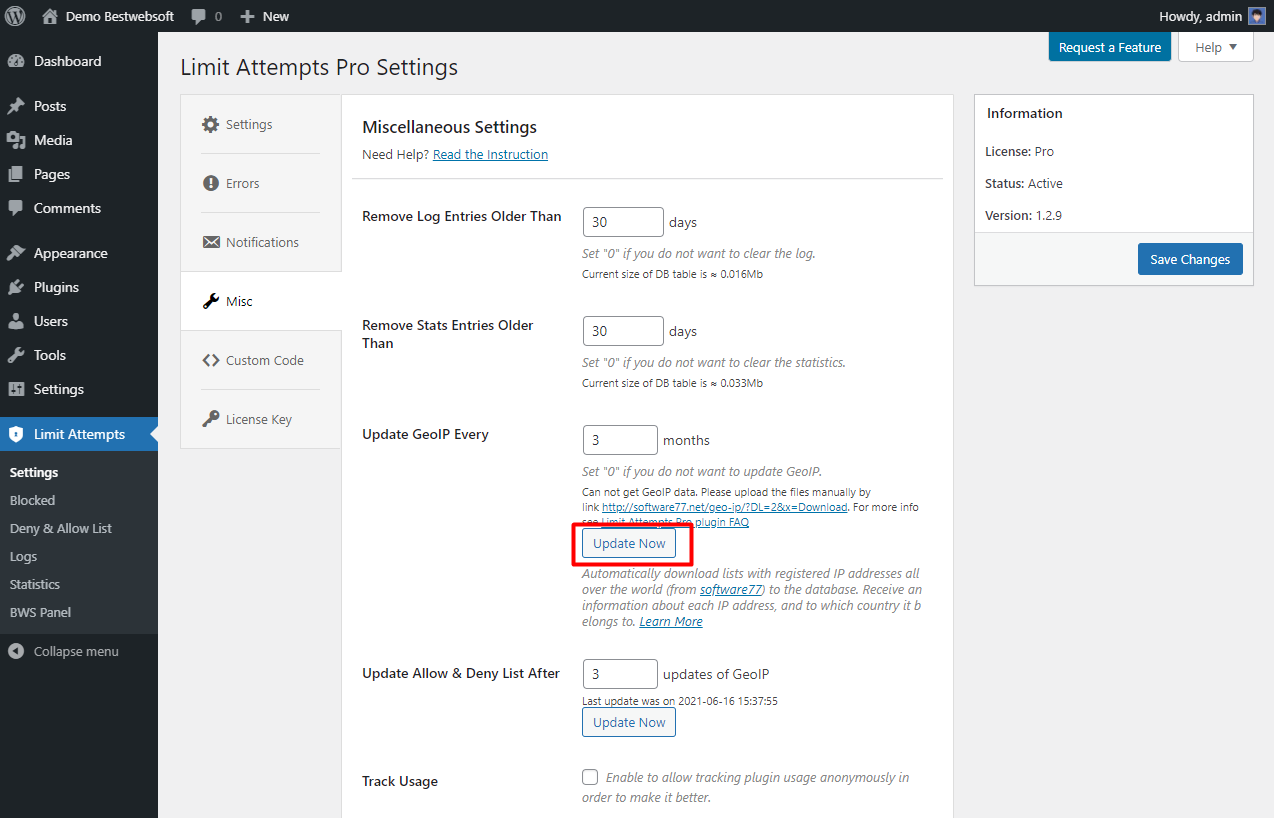Click the Remove Stats Entries days field
The image size is (1274, 818).
[623, 331]
